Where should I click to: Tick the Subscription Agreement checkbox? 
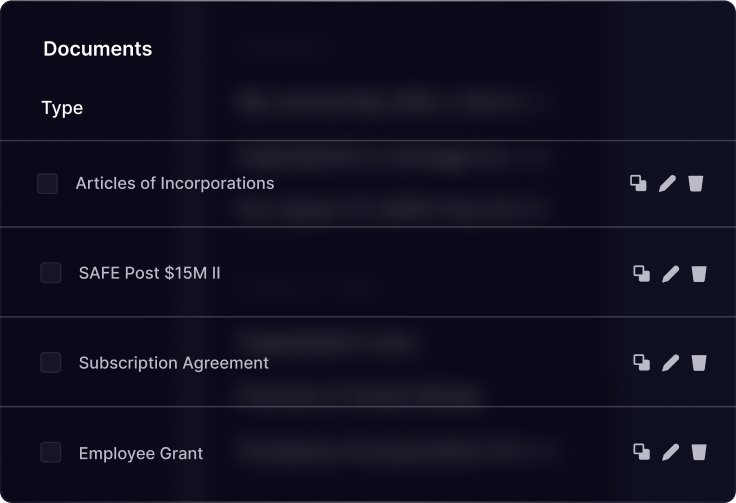tap(51, 362)
